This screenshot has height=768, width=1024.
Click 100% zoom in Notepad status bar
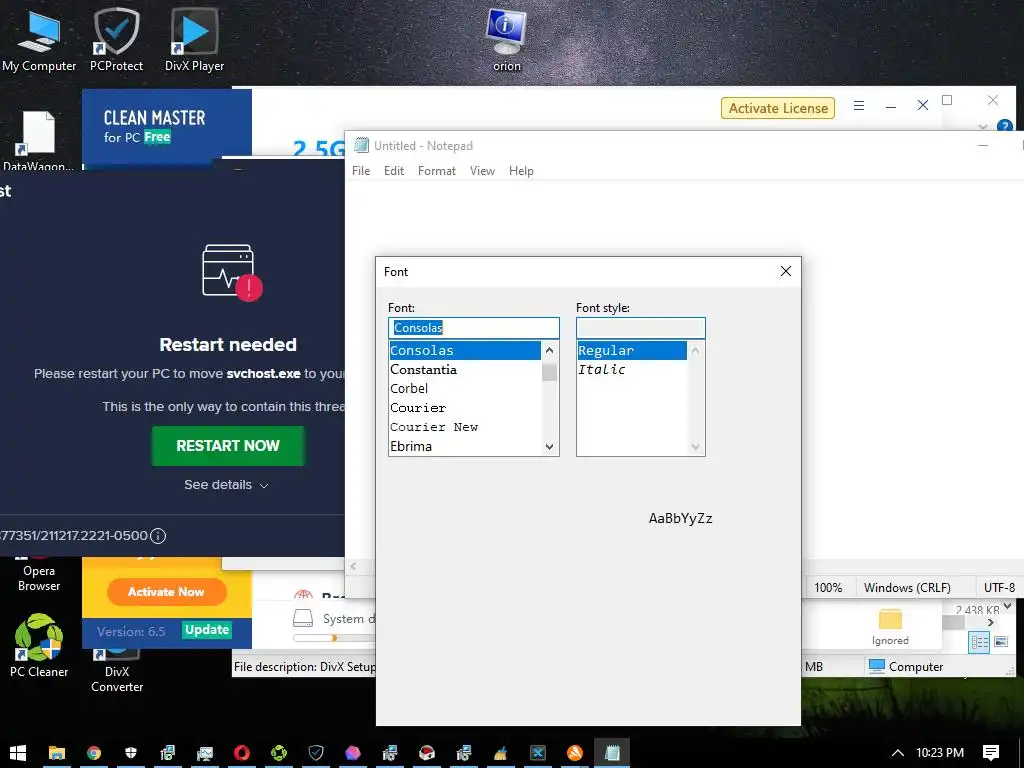pyautogui.click(x=828, y=587)
